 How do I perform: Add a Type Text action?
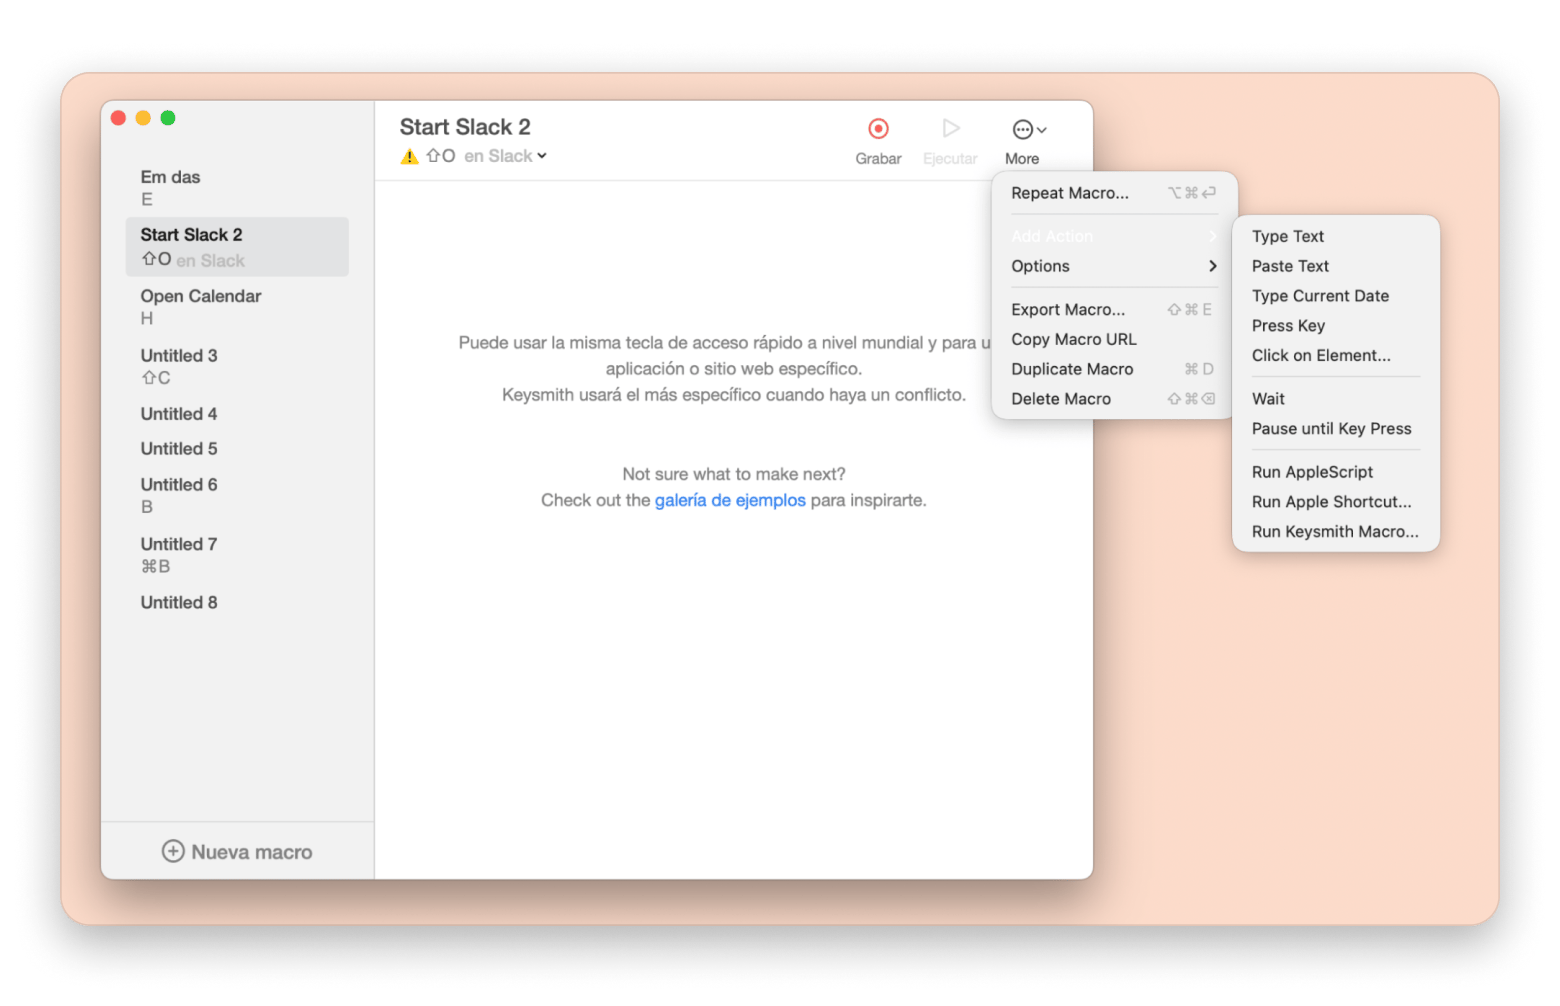coord(1335,236)
